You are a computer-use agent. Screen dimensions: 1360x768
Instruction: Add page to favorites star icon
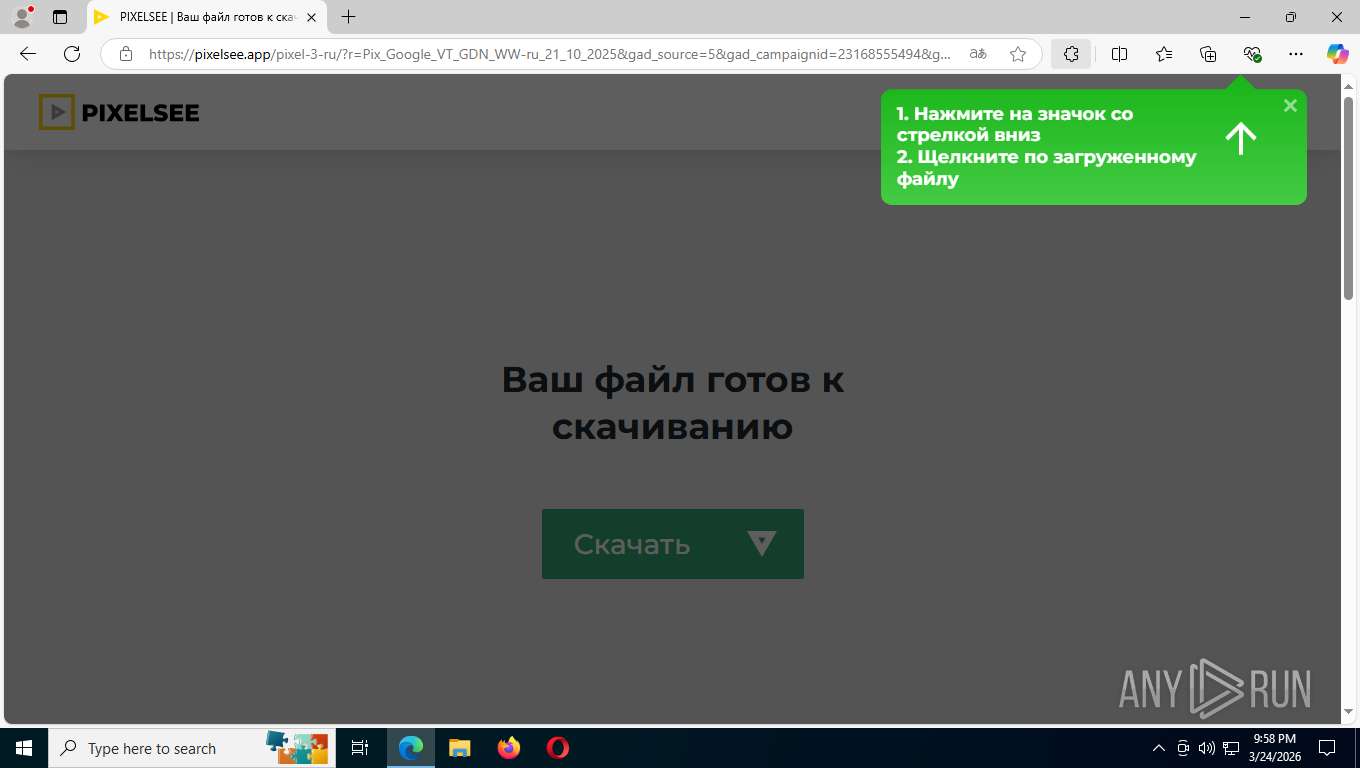pos(1018,54)
